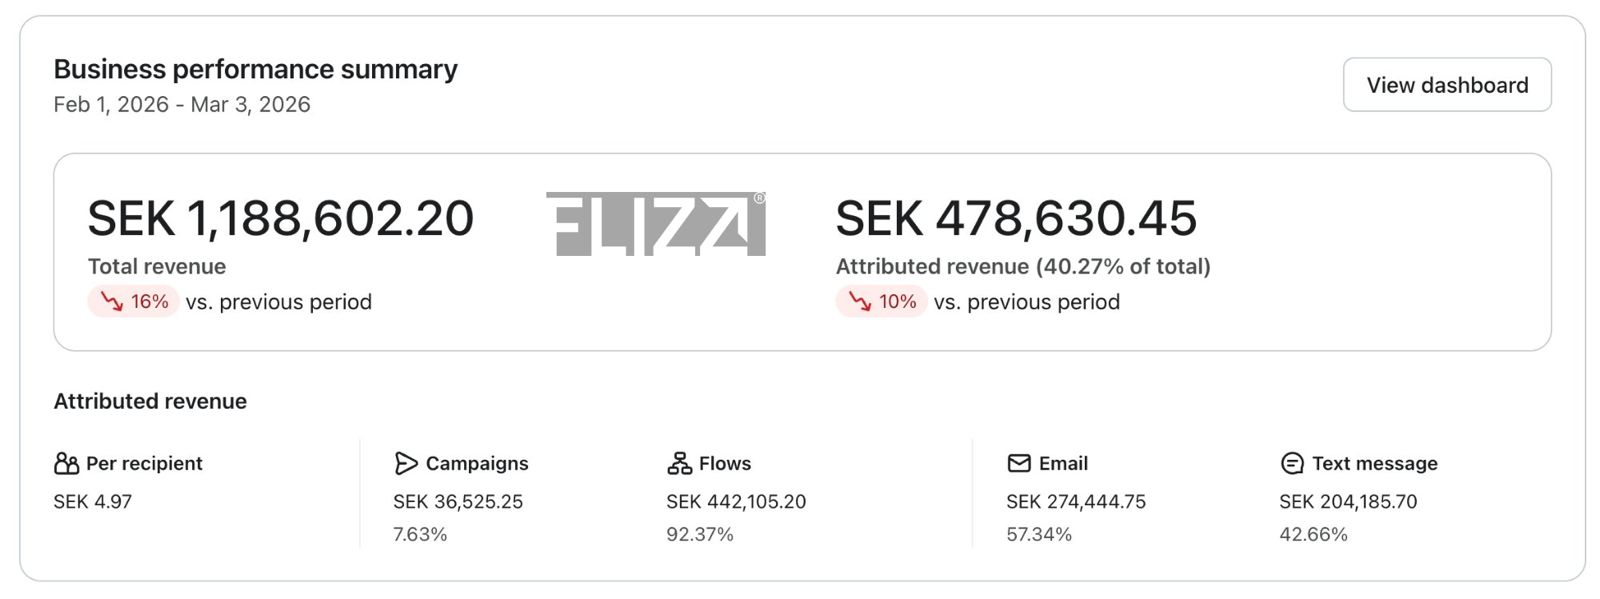Select the SEK 4.97 per recipient value
Image resolution: width=1600 pixels, height=599 pixels.
coord(92,502)
